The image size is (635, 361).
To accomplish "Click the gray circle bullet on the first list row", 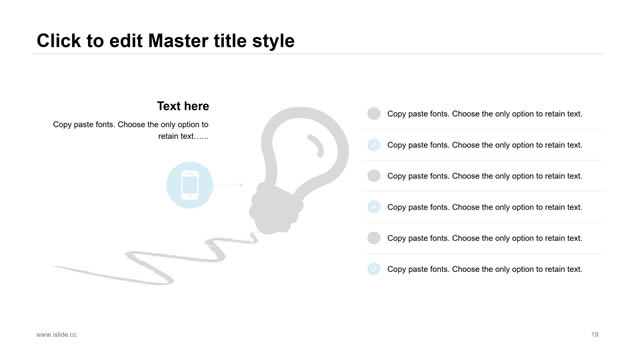I will (x=374, y=114).
